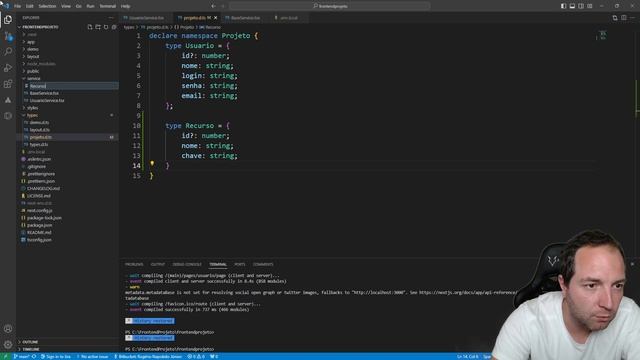This screenshot has height=360, width=640.
Task: Click the new file name input in service folder
Action: (74, 86)
